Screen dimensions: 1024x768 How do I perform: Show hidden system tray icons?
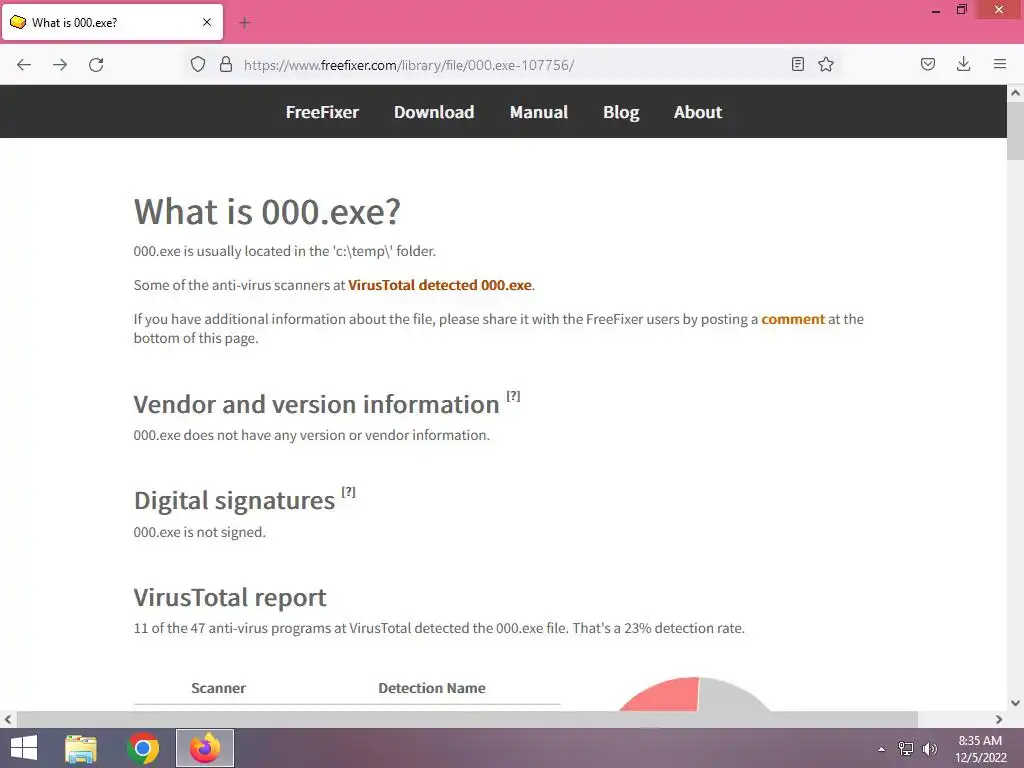(x=882, y=749)
